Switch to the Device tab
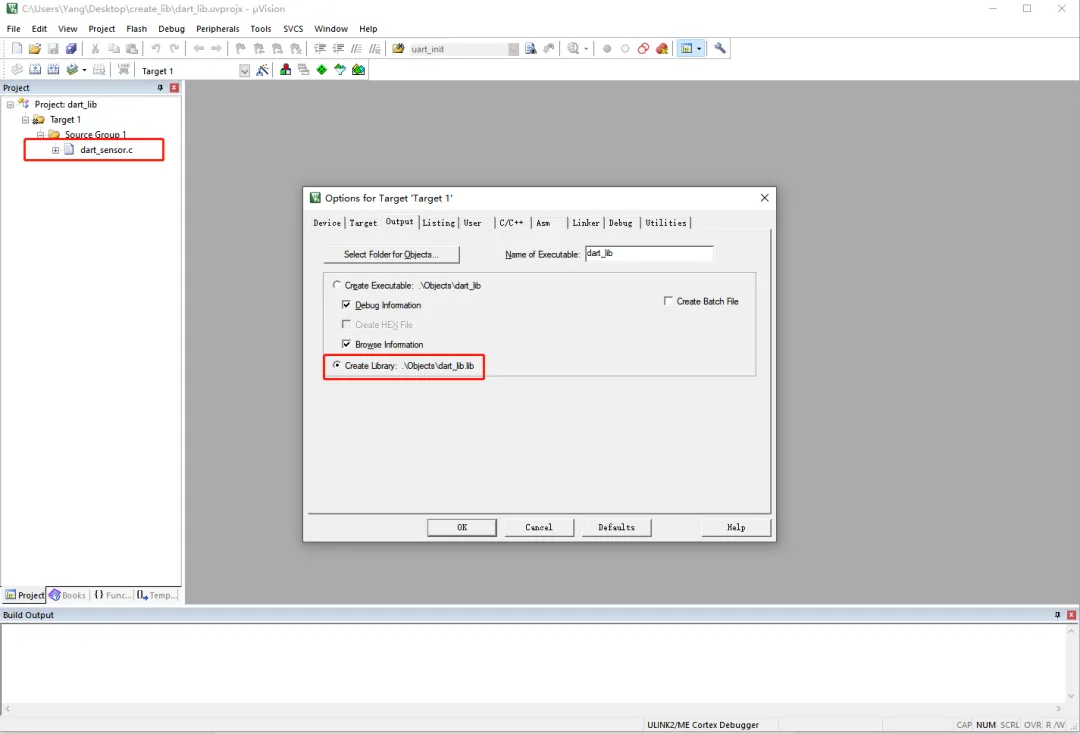Screen dimensions: 1080x734 (326, 222)
